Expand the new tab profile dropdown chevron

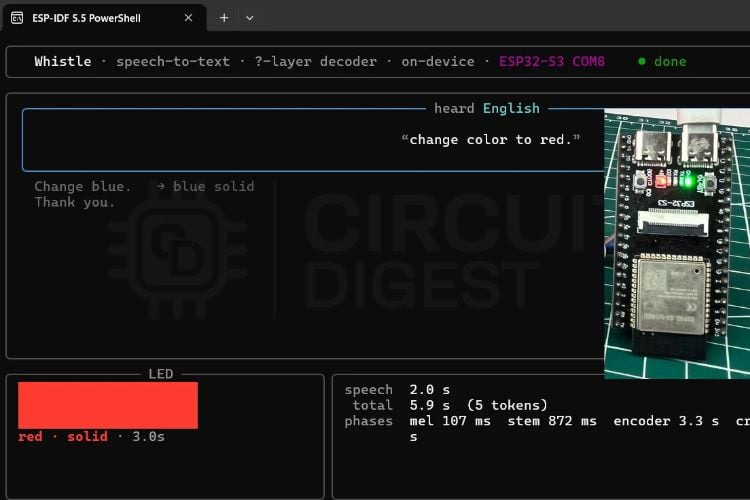click(x=250, y=18)
